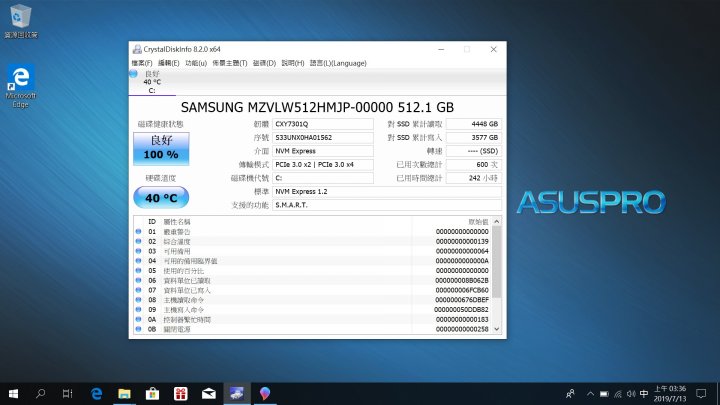Open Task View from the taskbar
The width and height of the screenshot is (720, 405).
68,394
